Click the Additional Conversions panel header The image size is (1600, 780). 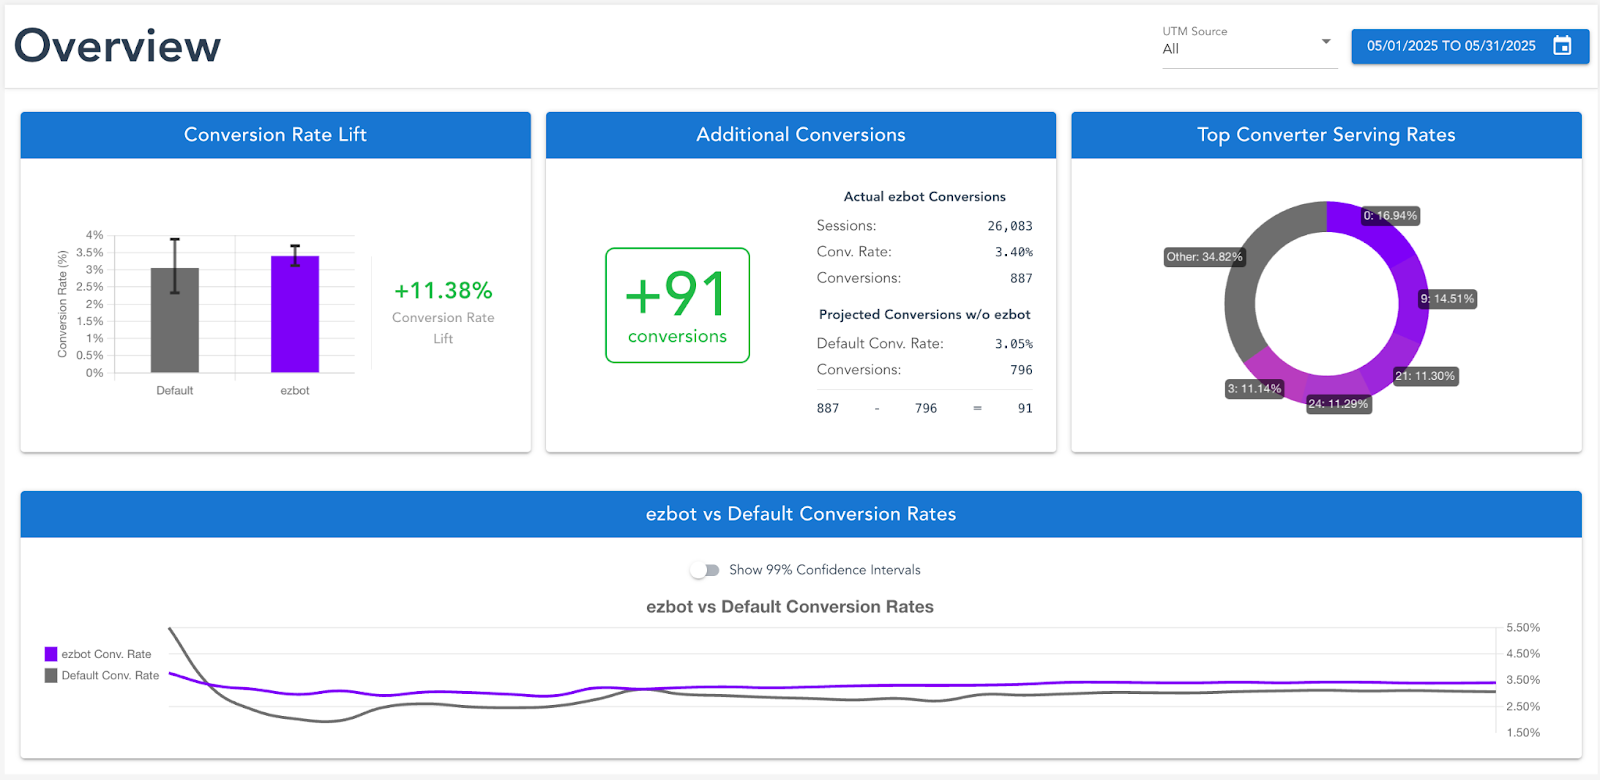click(801, 135)
